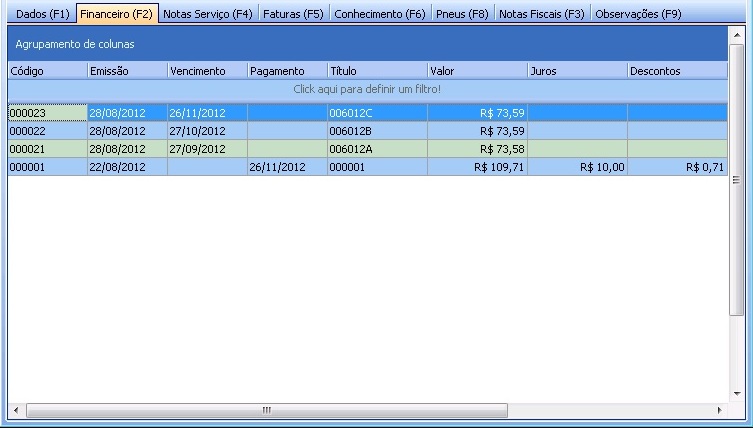Switch to the Notas Fiscais (F3) tab
This screenshot has width=753, height=428.
click(541, 14)
